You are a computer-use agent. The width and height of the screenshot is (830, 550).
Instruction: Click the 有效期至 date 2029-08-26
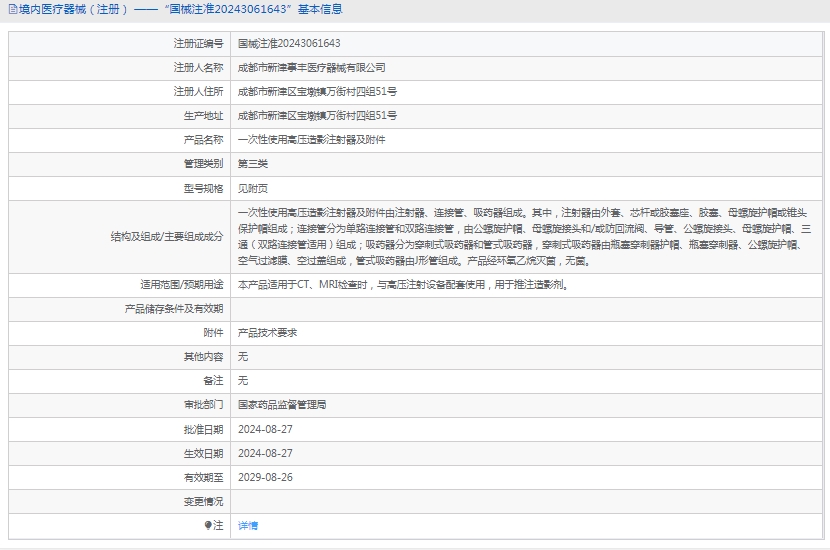coord(265,477)
